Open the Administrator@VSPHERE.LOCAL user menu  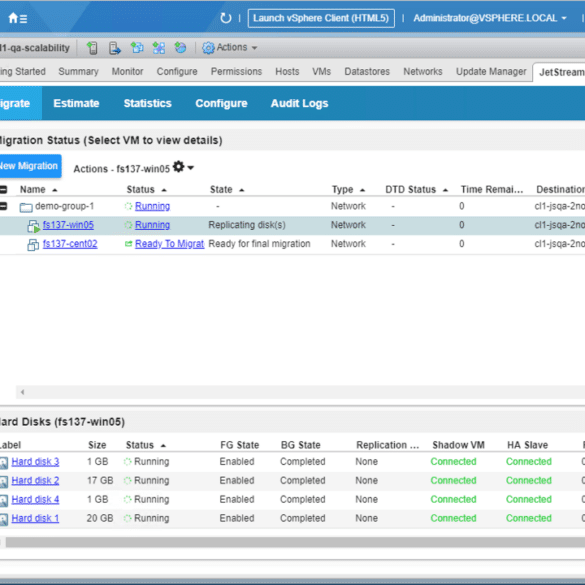coord(490,18)
